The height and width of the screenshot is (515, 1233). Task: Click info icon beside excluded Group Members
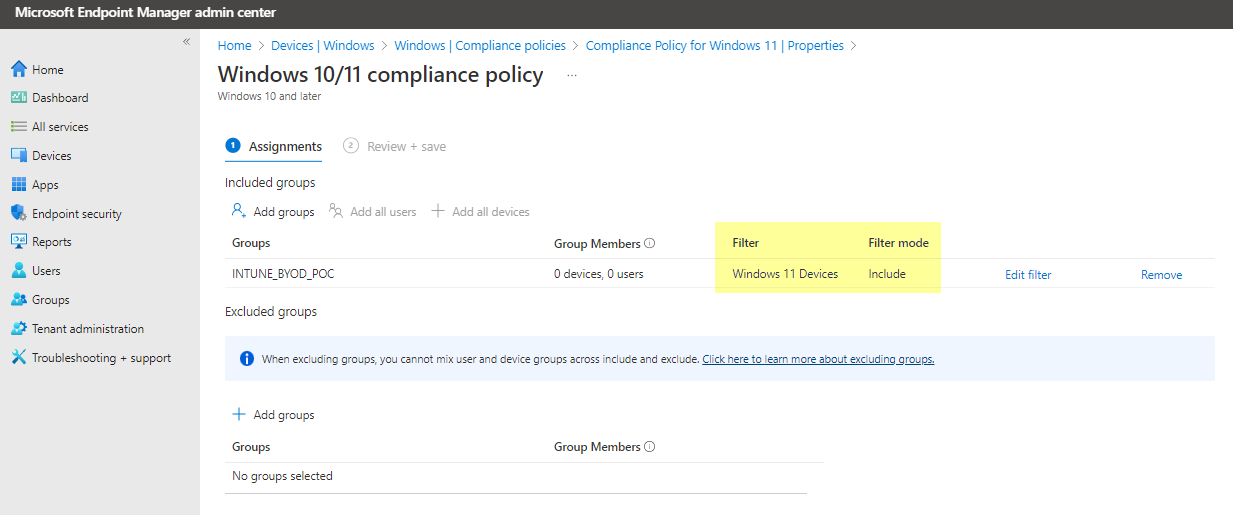coord(650,447)
